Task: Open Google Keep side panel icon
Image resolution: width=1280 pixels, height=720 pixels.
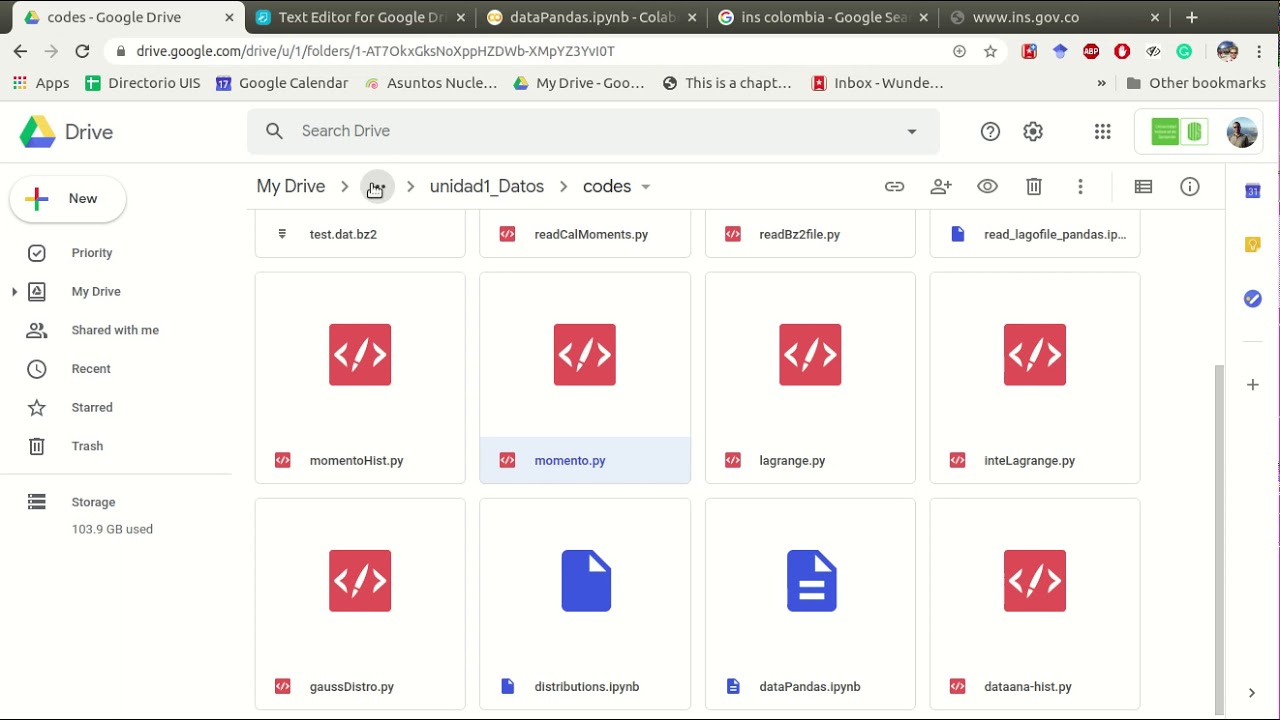Action: point(1252,244)
